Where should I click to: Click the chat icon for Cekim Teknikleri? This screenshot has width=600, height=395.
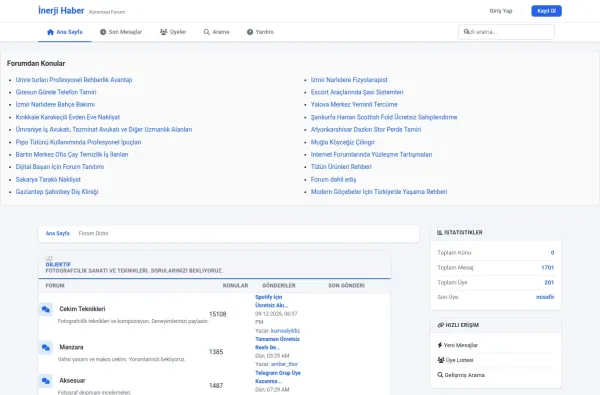click(46, 309)
